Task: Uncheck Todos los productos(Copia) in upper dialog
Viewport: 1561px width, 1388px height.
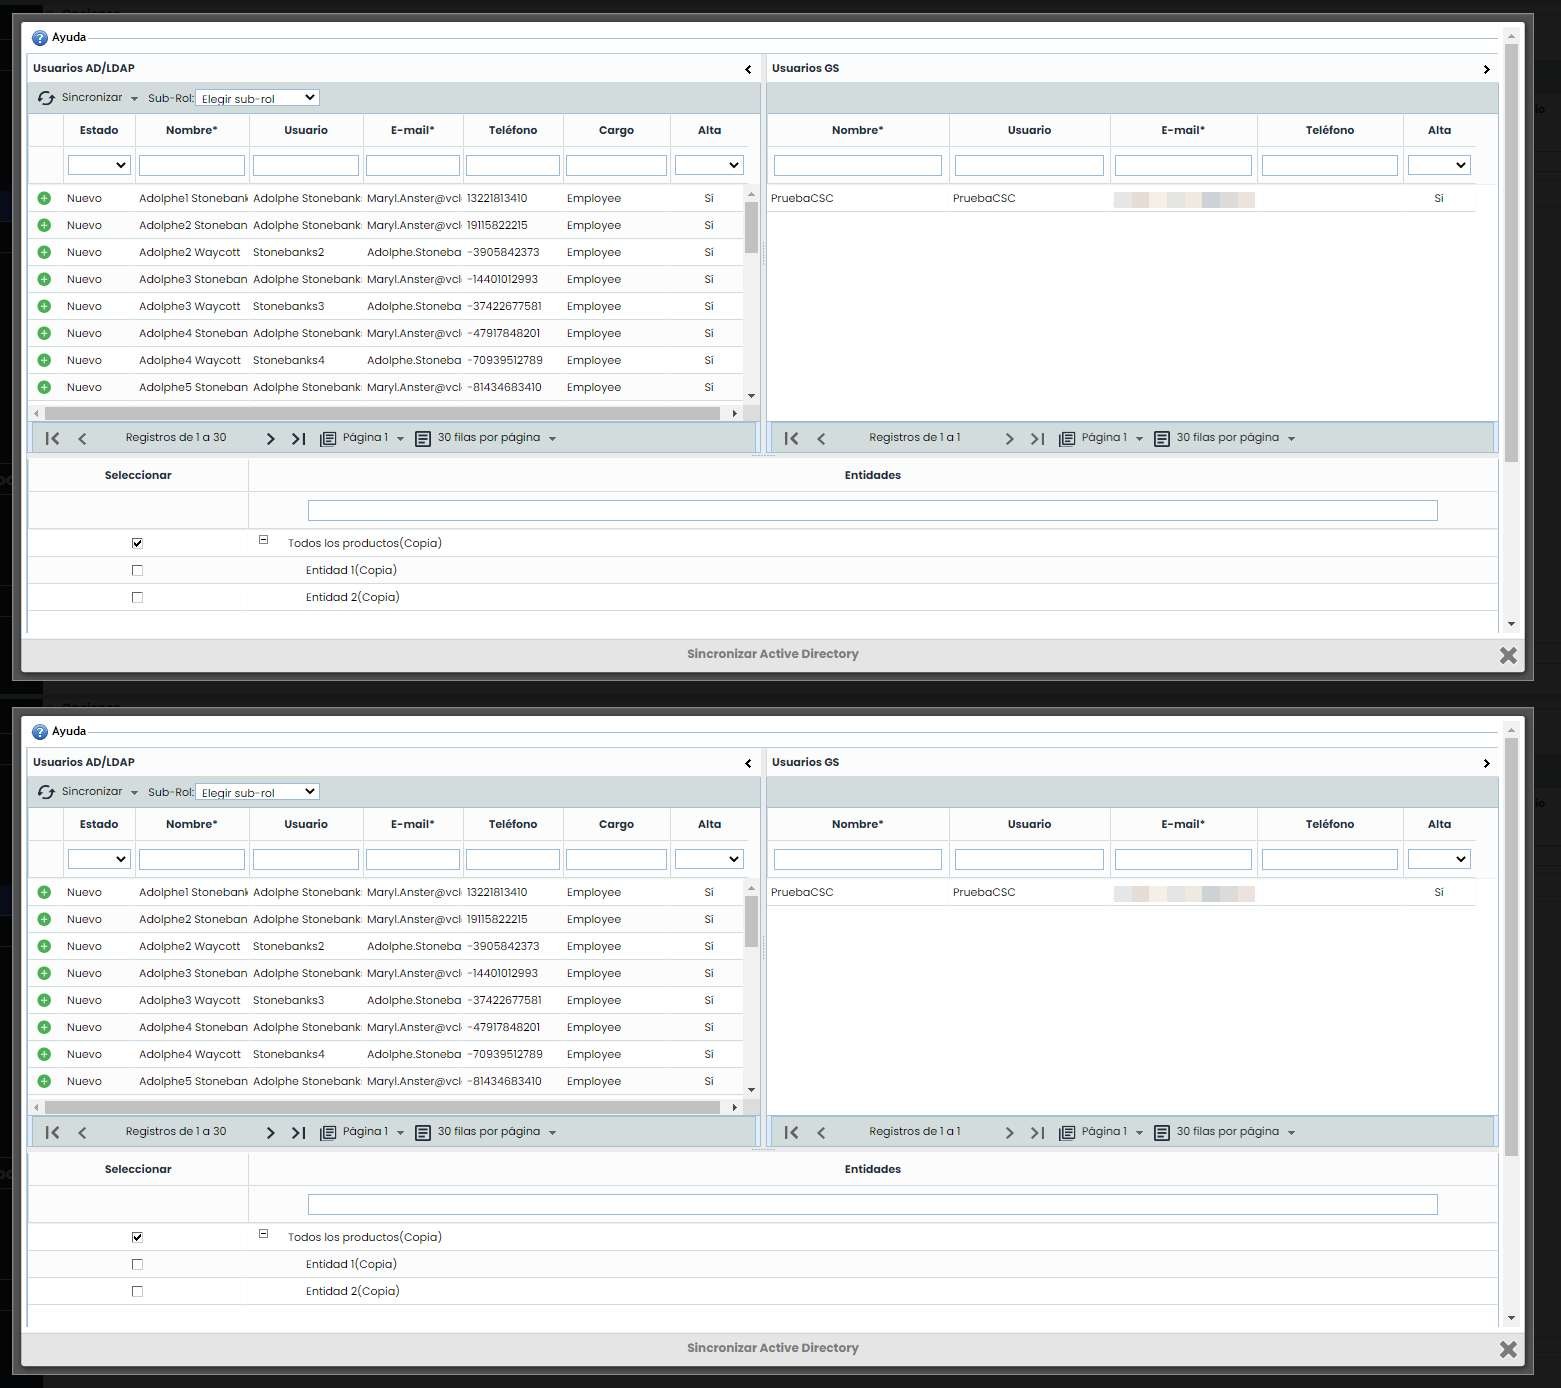Action: tap(137, 543)
